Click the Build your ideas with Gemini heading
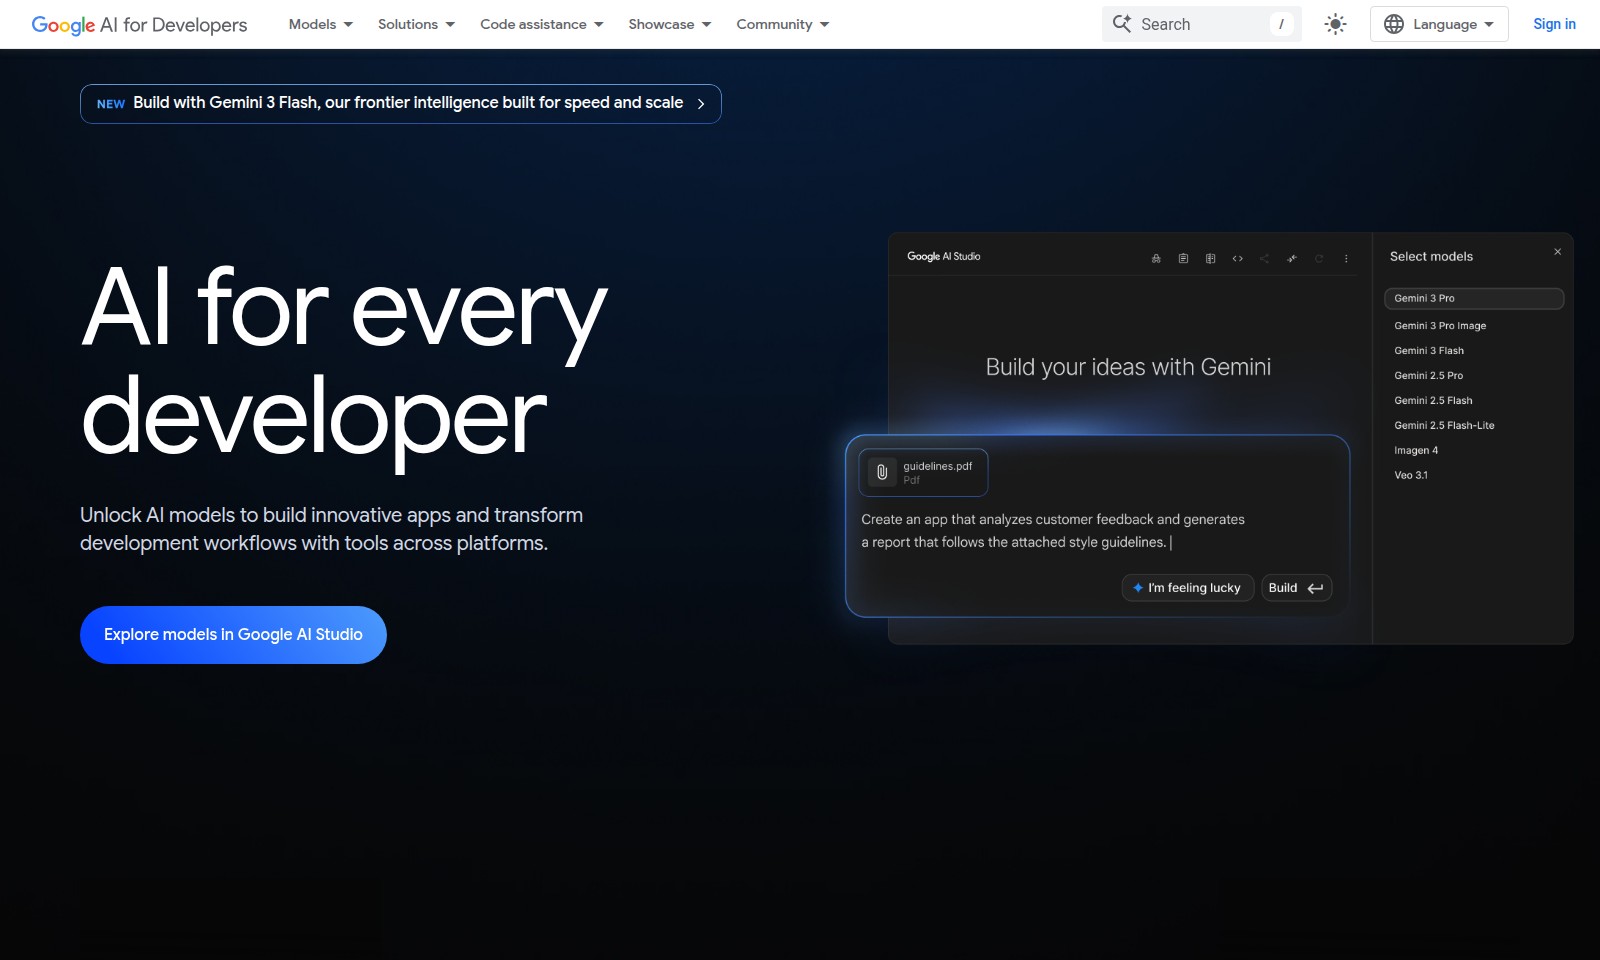Screen dimensions: 1600x960 (1128, 367)
